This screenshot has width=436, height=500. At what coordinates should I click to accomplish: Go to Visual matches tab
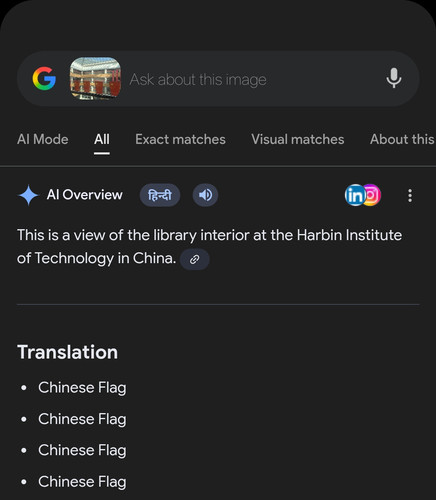tap(298, 139)
